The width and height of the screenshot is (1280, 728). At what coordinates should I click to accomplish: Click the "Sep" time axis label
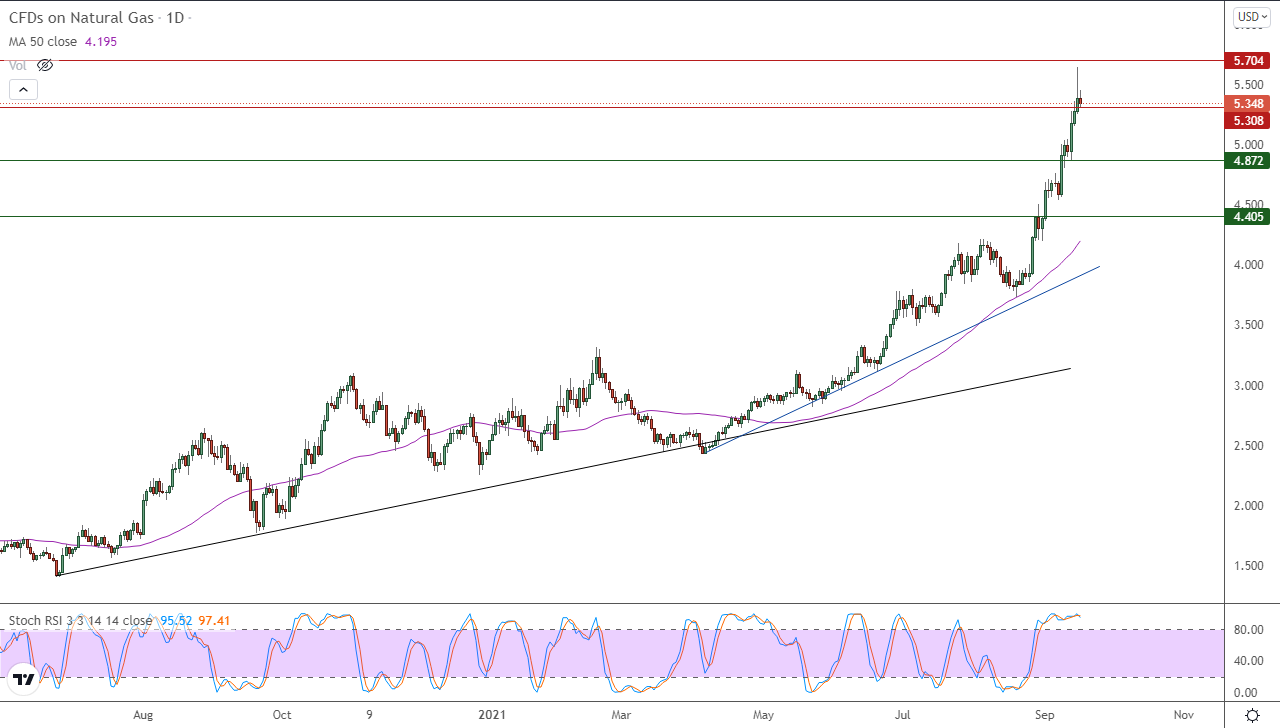[x=1045, y=715]
